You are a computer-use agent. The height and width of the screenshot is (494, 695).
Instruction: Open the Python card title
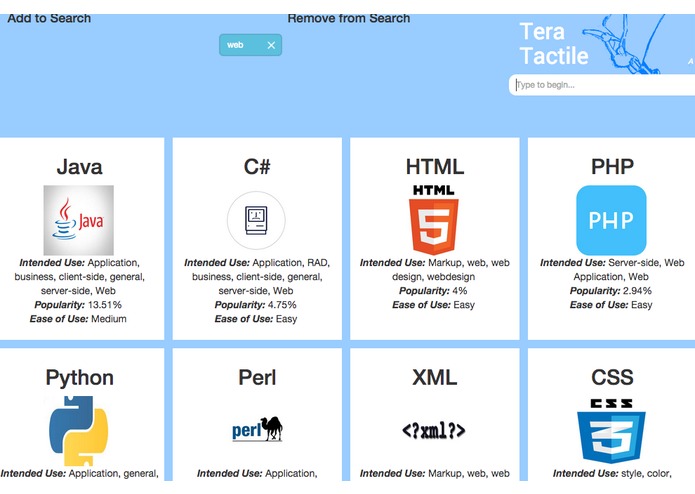[x=79, y=378]
